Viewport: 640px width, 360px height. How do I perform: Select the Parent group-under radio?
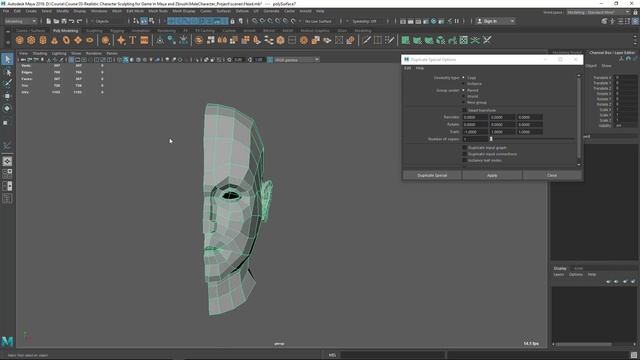coord(463,90)
